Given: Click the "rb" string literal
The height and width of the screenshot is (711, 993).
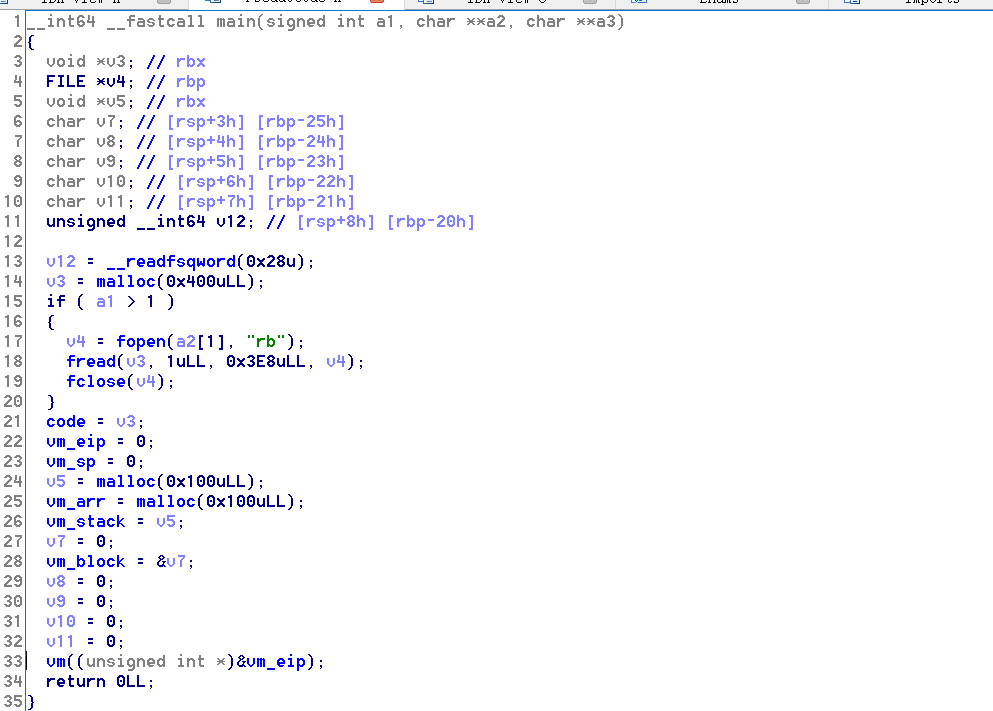Looking at the screenshot, I should 265,341.
